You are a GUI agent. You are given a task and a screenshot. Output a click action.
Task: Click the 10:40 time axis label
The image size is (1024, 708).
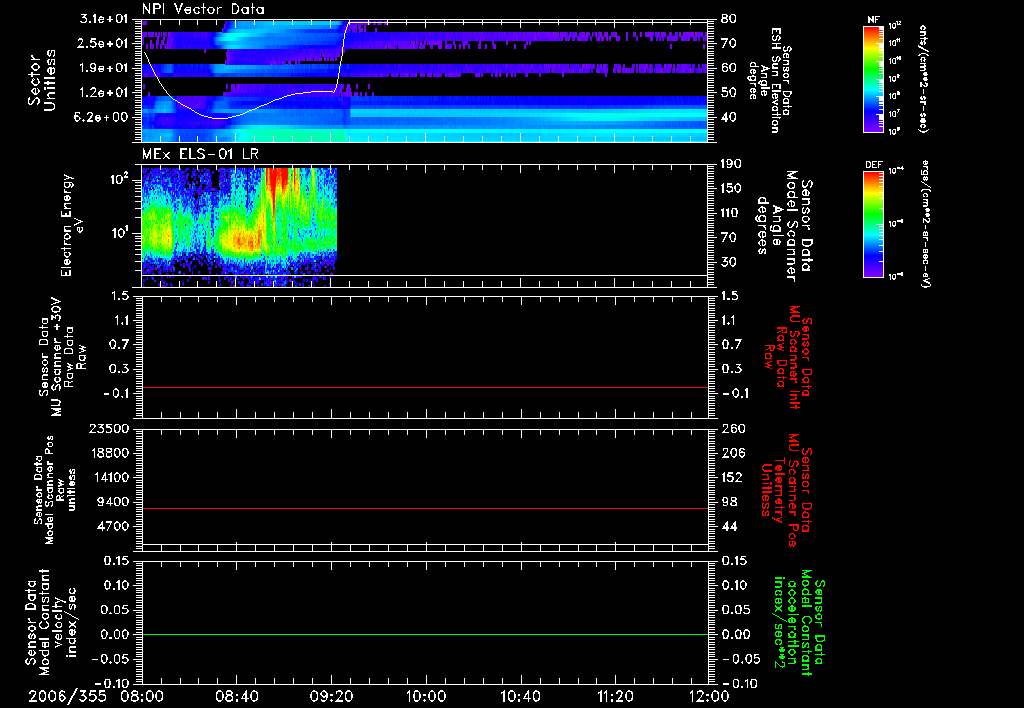coord(520,696)
